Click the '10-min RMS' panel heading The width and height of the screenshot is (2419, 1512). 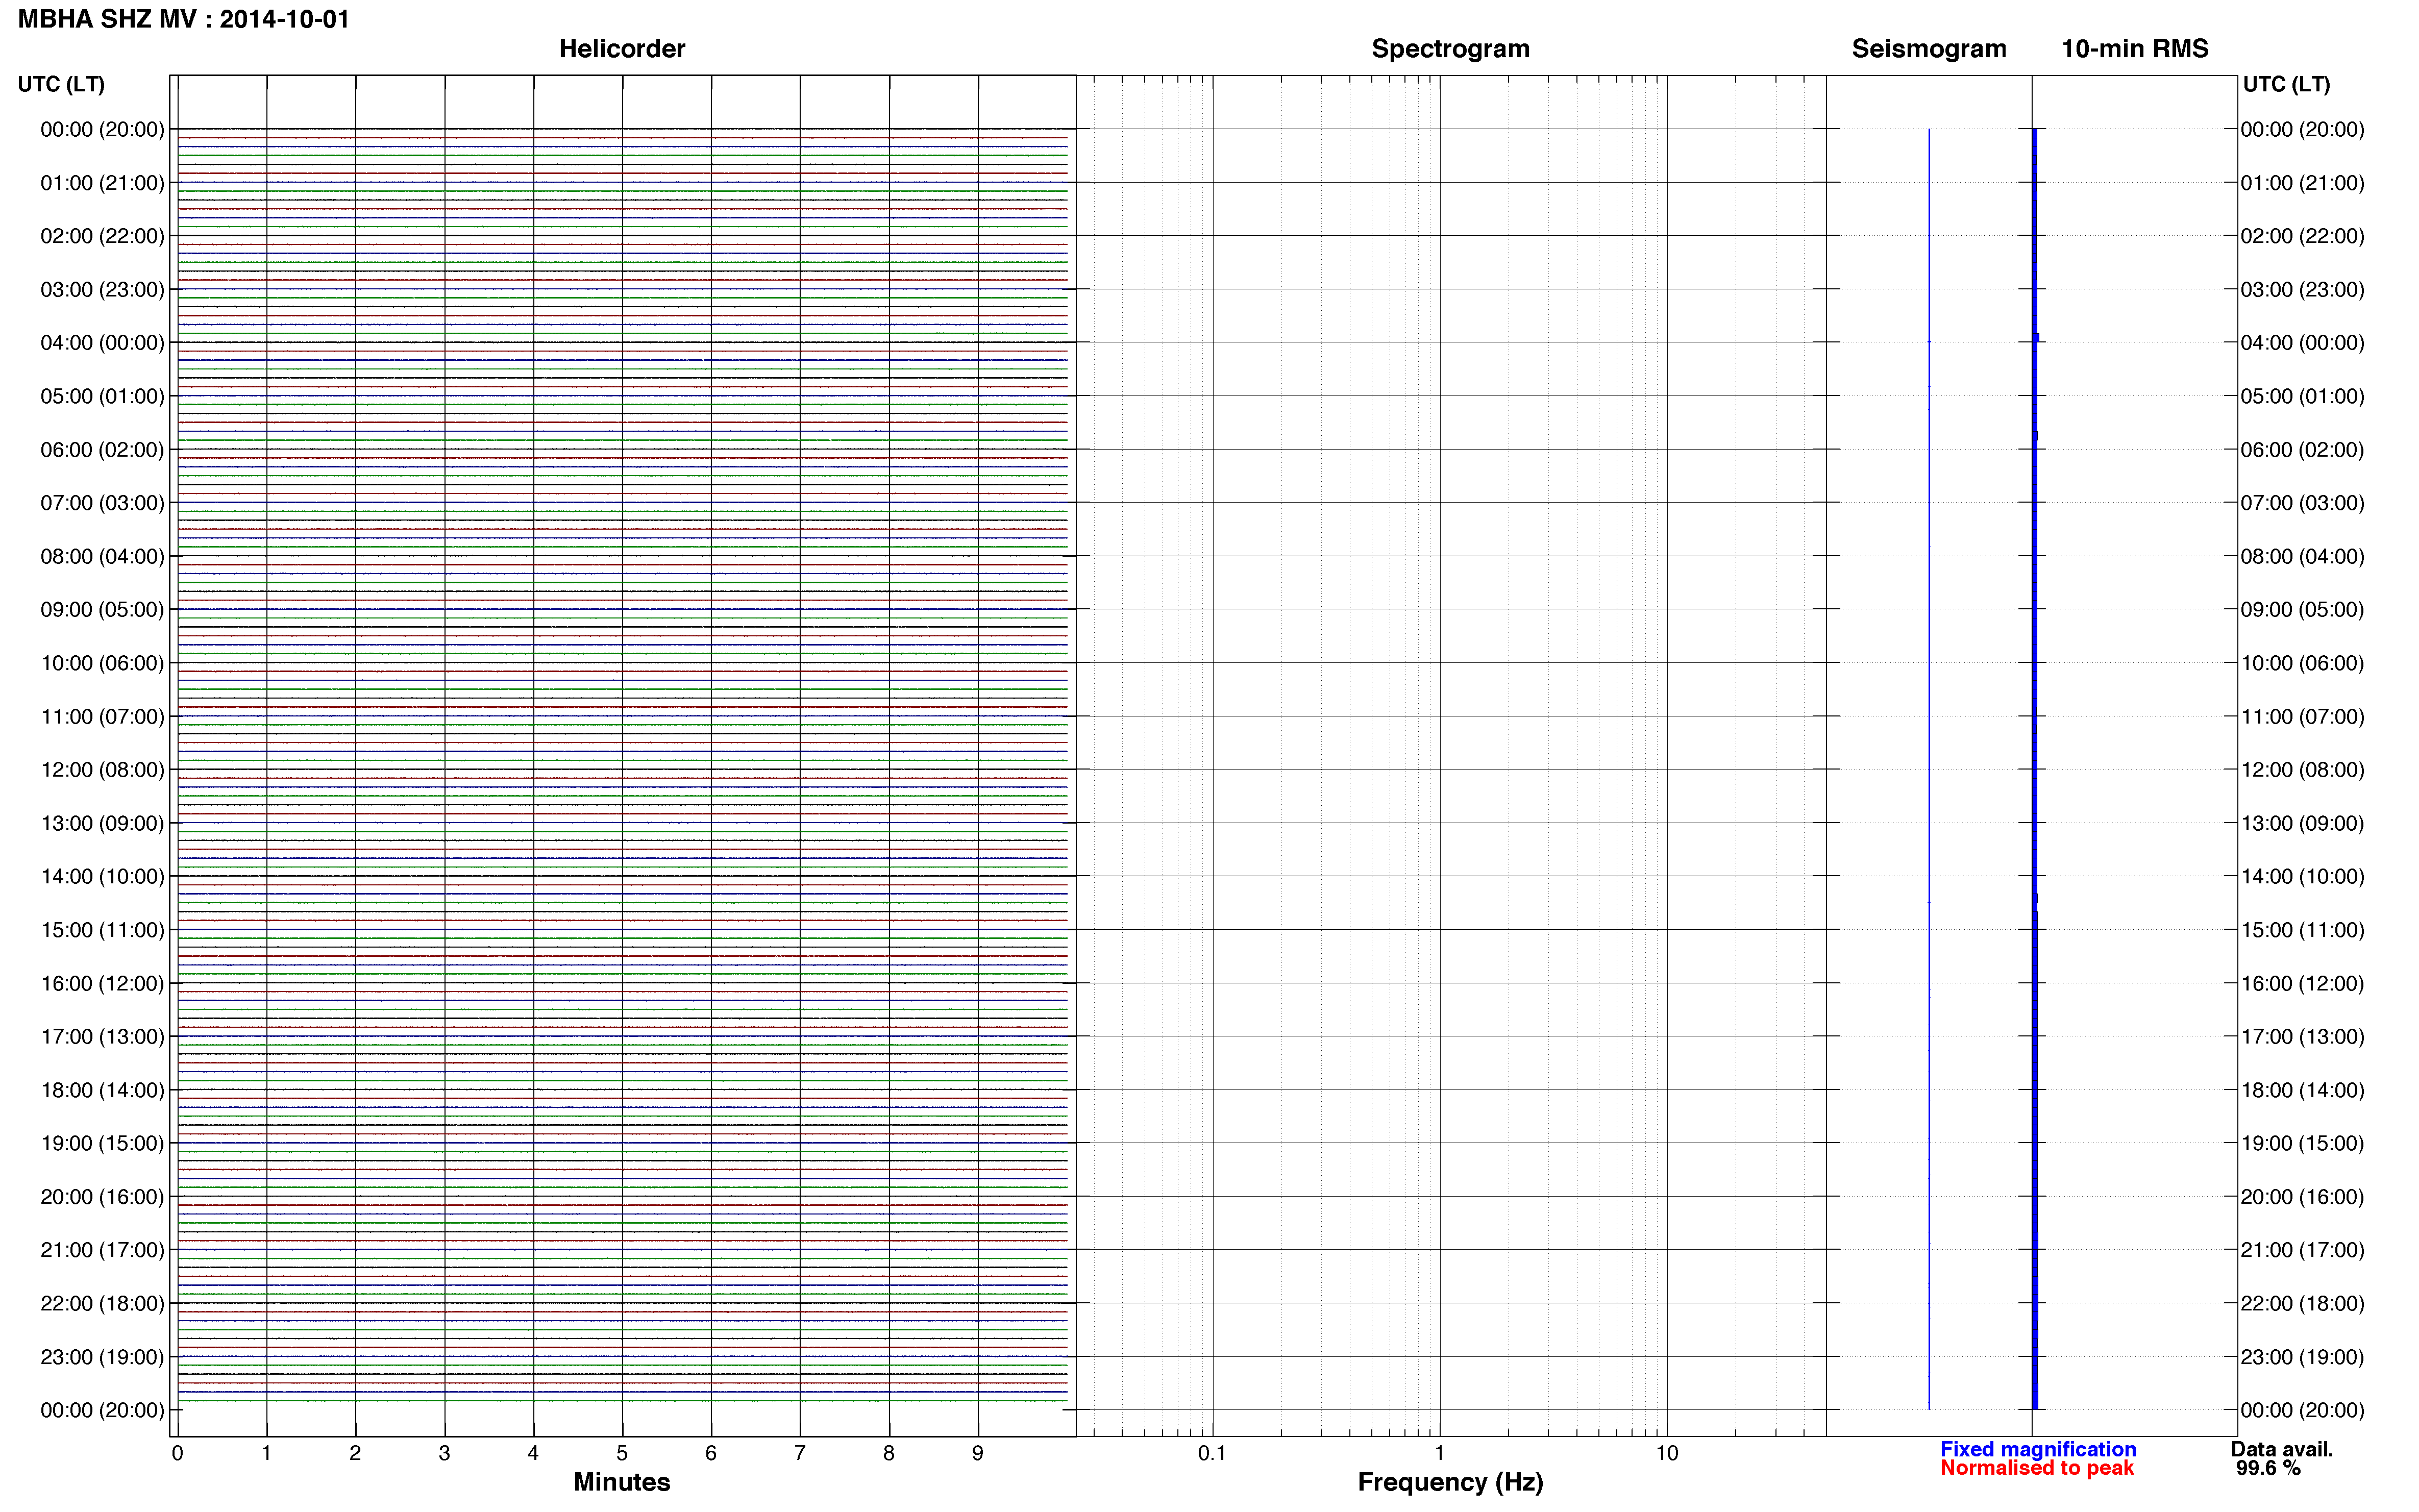tap(2135, 48)
